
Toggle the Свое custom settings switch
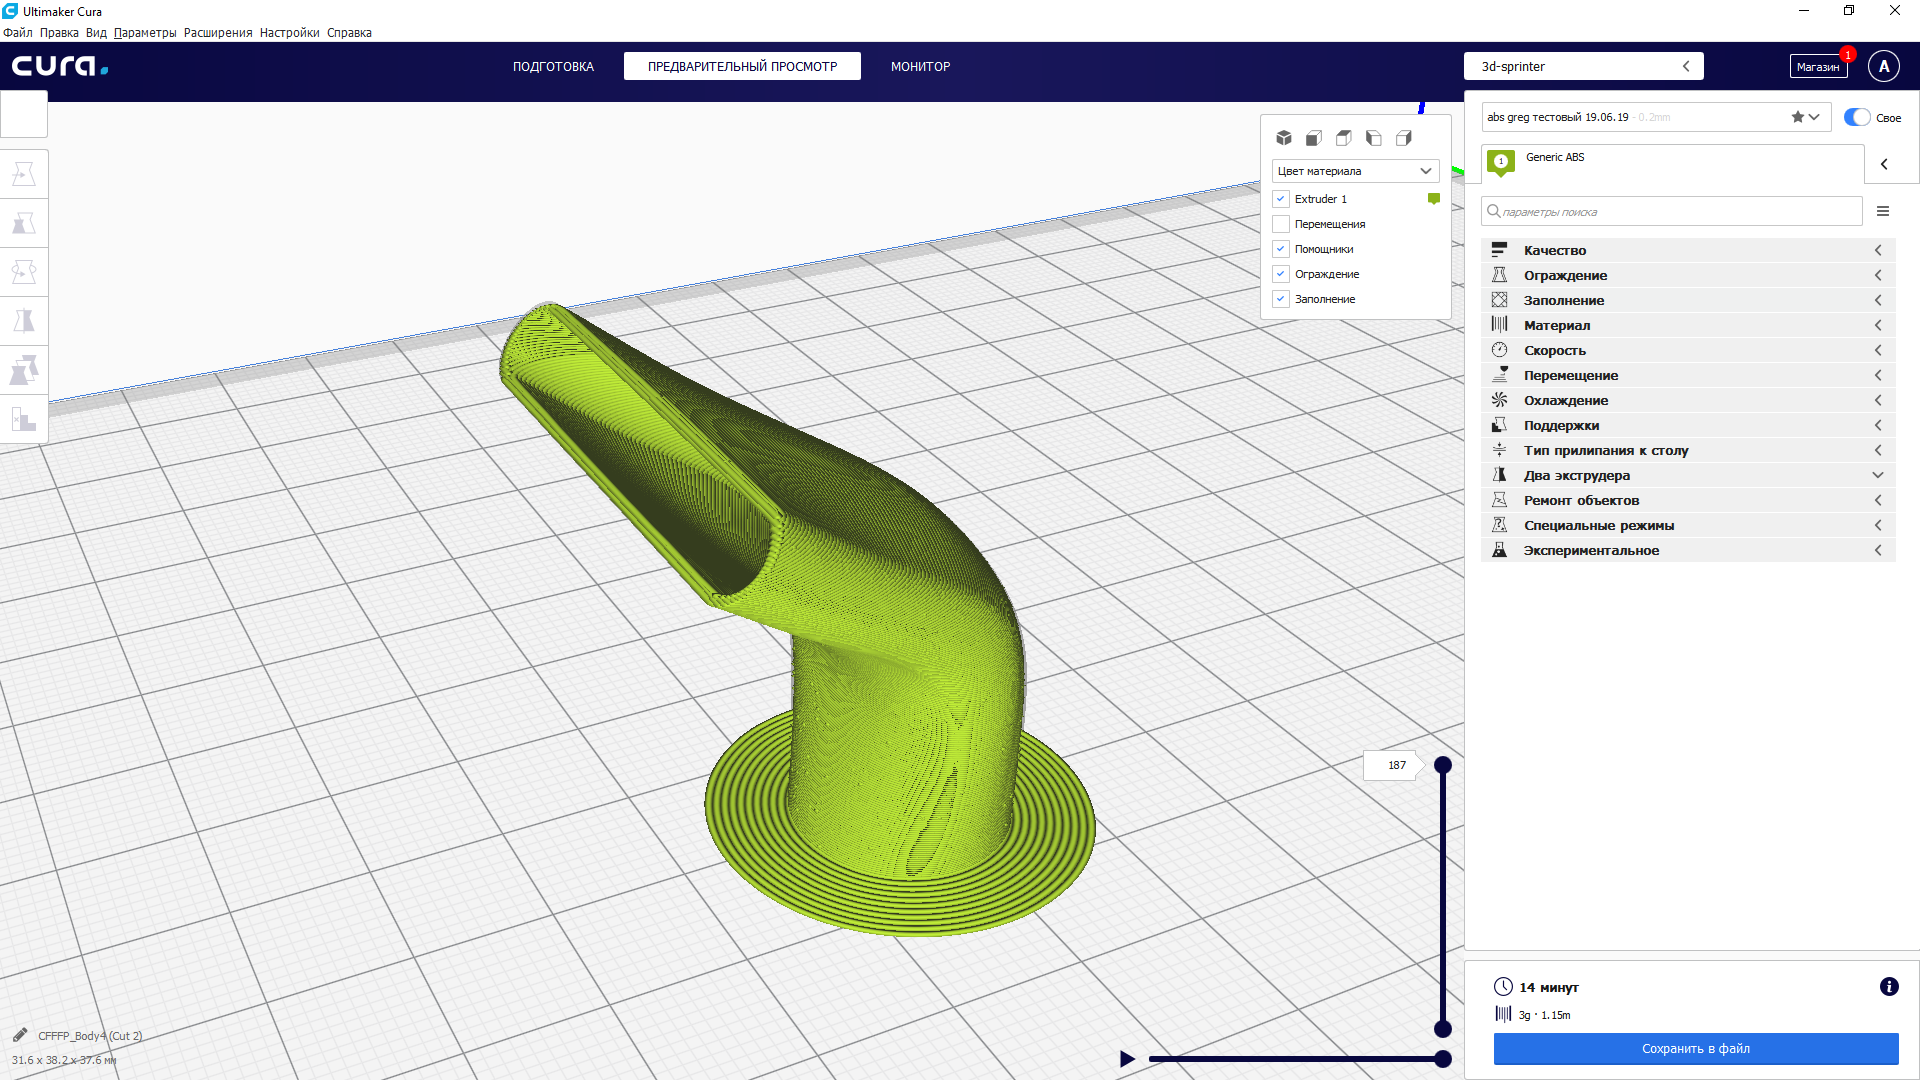tap(1857, 117)
